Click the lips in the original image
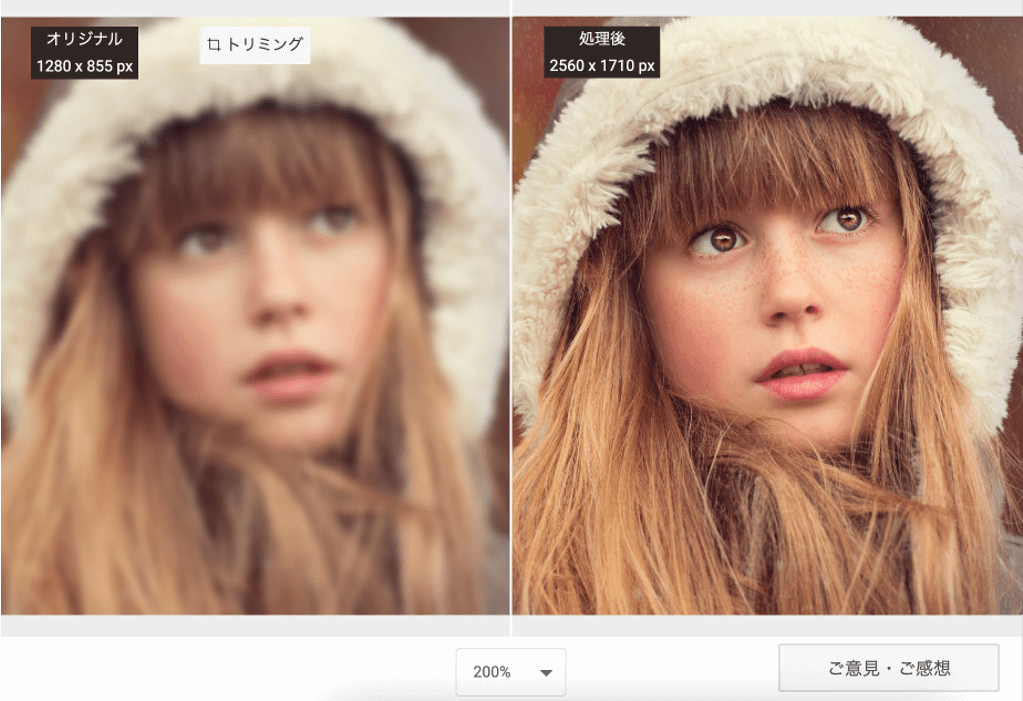 (288, 374)
